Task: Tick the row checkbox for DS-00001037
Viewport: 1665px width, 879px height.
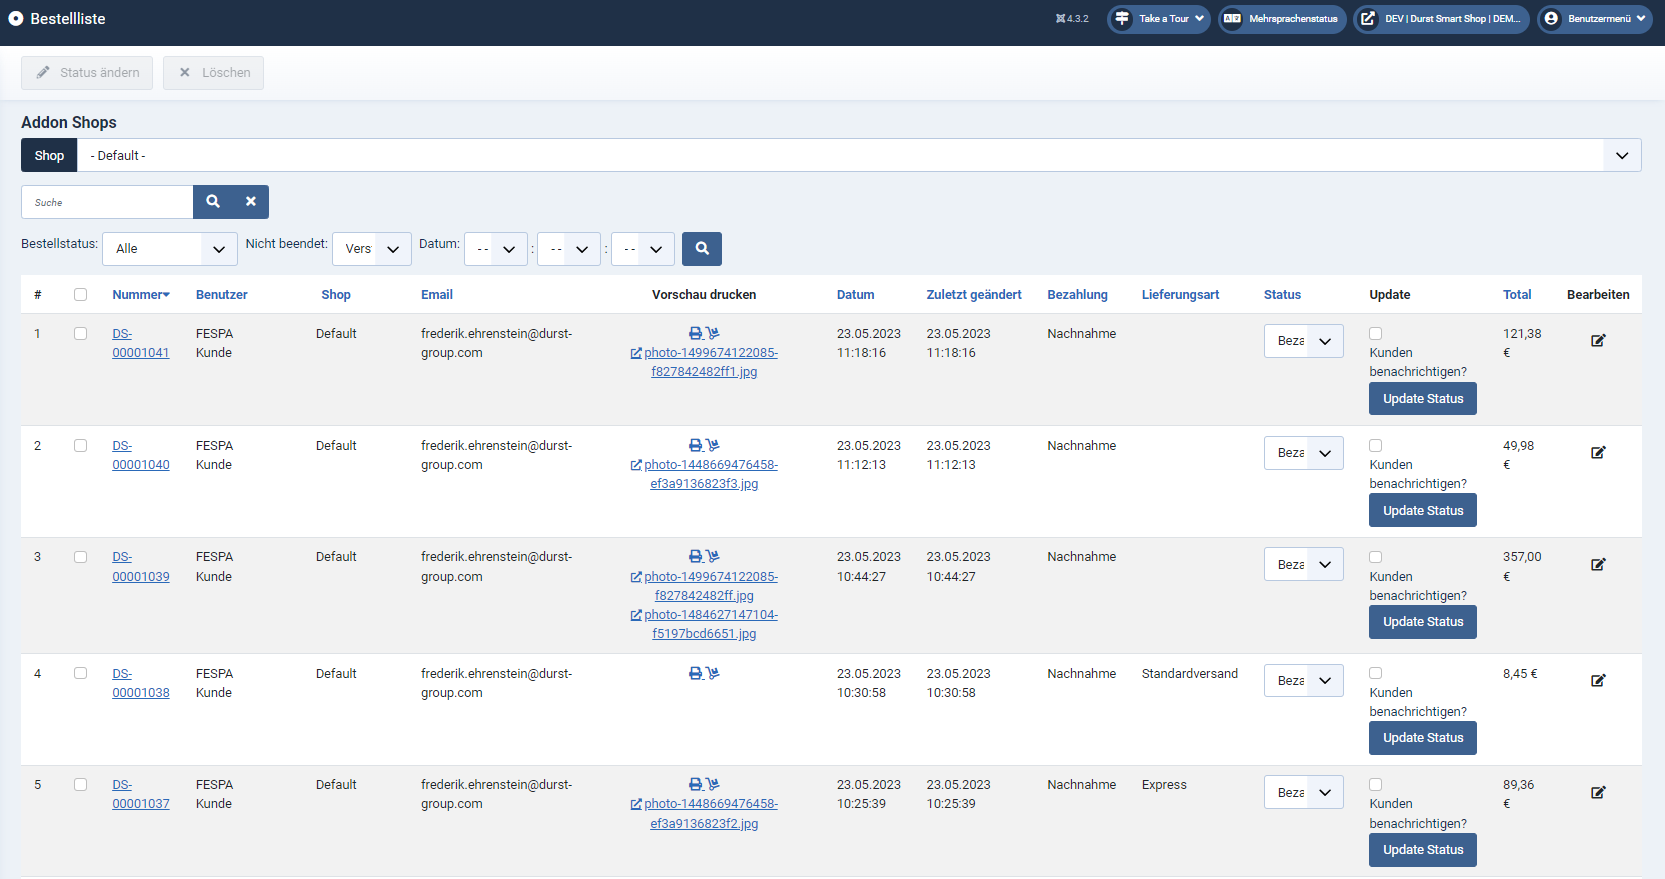Action: pos(80,785)
